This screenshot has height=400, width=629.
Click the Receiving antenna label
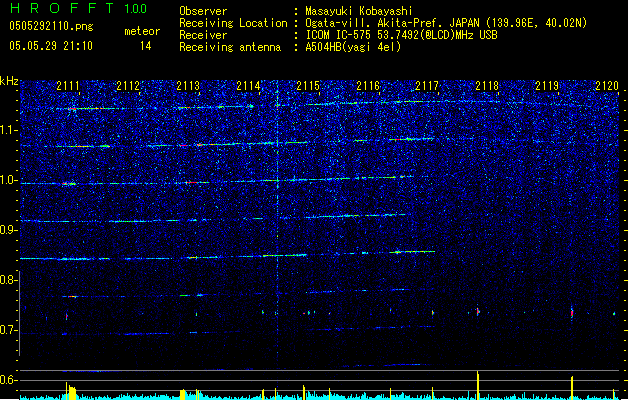click(230, 47)
